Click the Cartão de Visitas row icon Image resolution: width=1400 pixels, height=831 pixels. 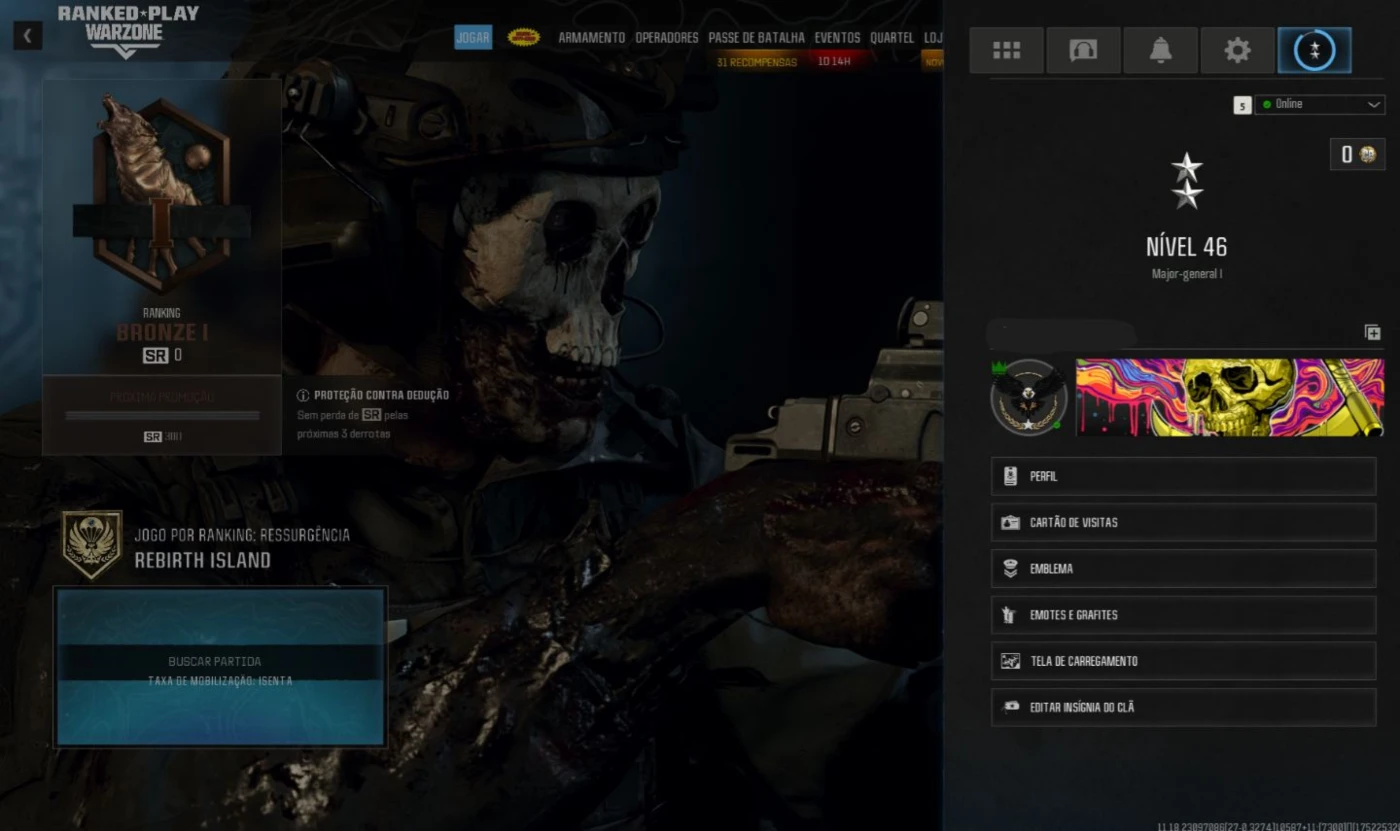(1010, 522)
